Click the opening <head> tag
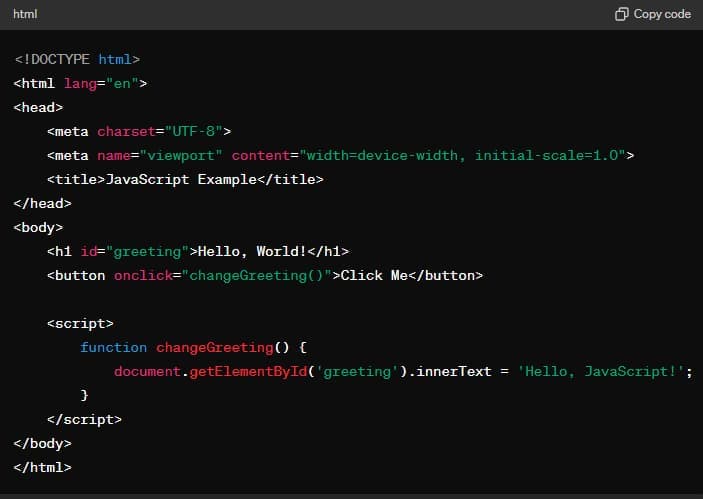The width and height of the screenshot is (703, 499). click(39, 108)
